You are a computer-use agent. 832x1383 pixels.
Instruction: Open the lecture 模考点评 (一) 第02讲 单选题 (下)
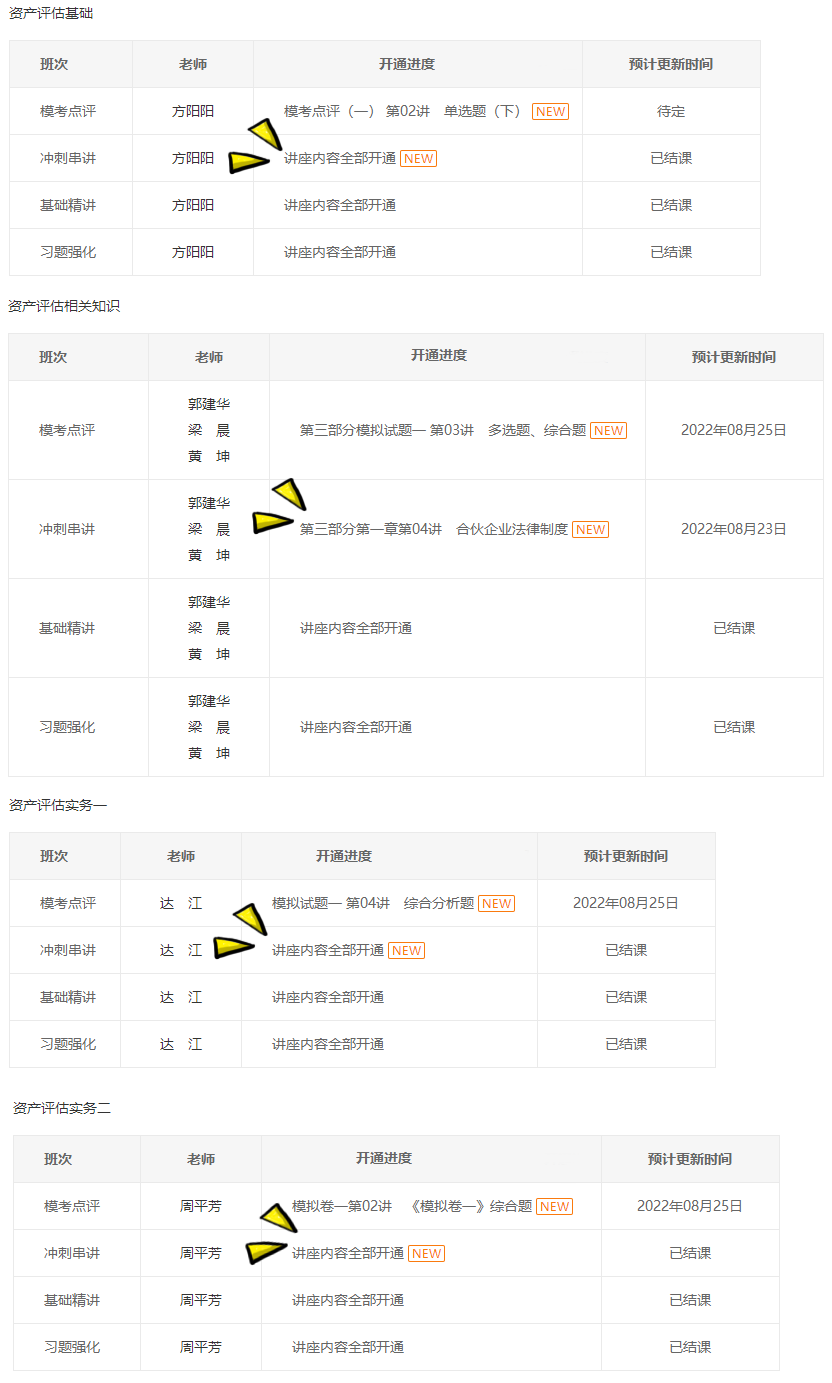pos(401,111)
